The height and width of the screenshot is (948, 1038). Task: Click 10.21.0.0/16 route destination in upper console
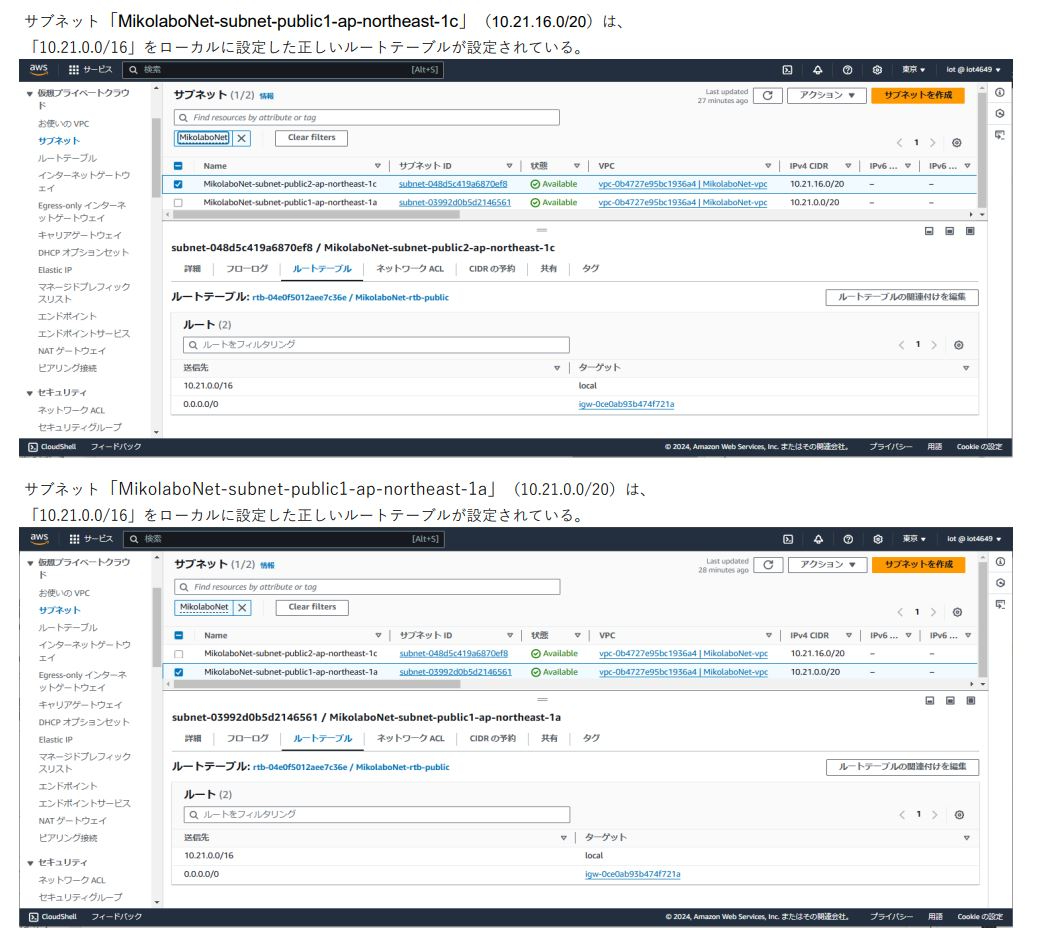(x=208, y=386)
